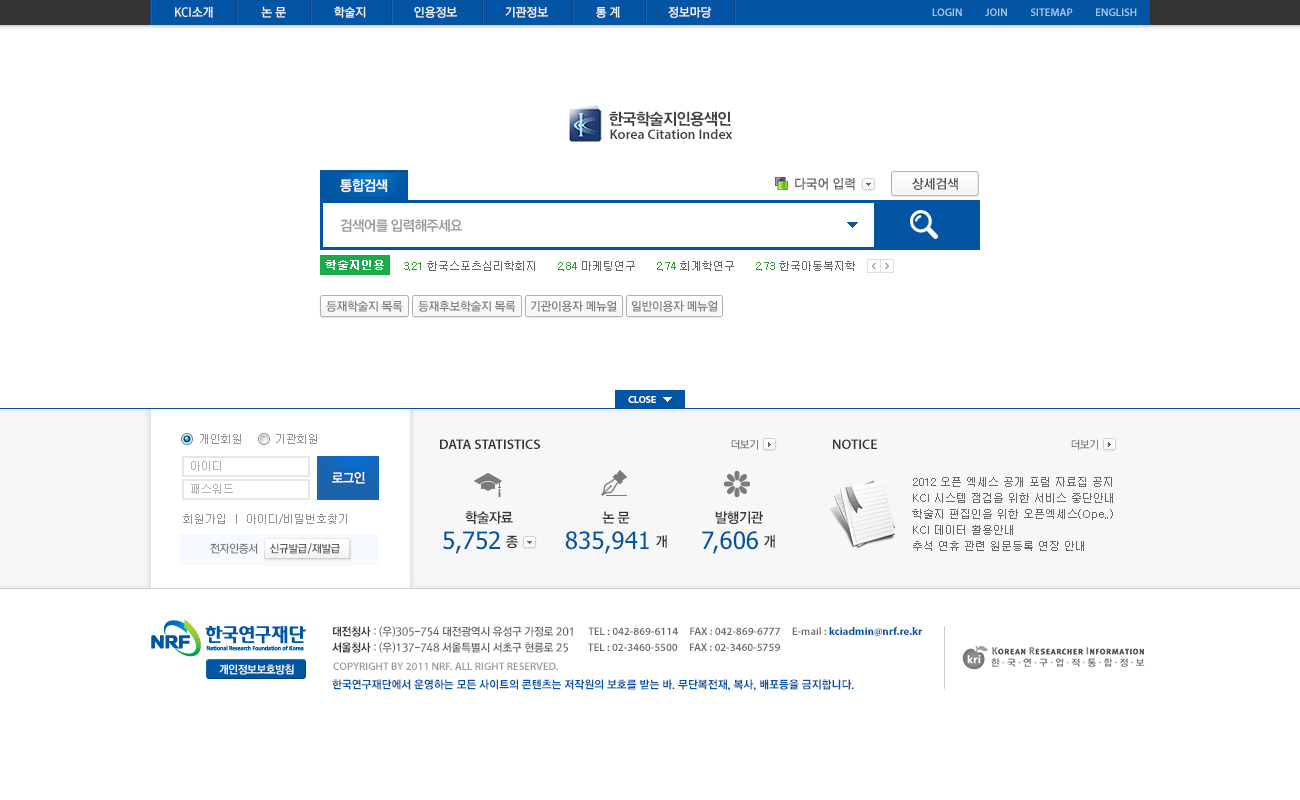Click the notice papers icon
This screenshot has width=1300, height=800.
(862, 512)
